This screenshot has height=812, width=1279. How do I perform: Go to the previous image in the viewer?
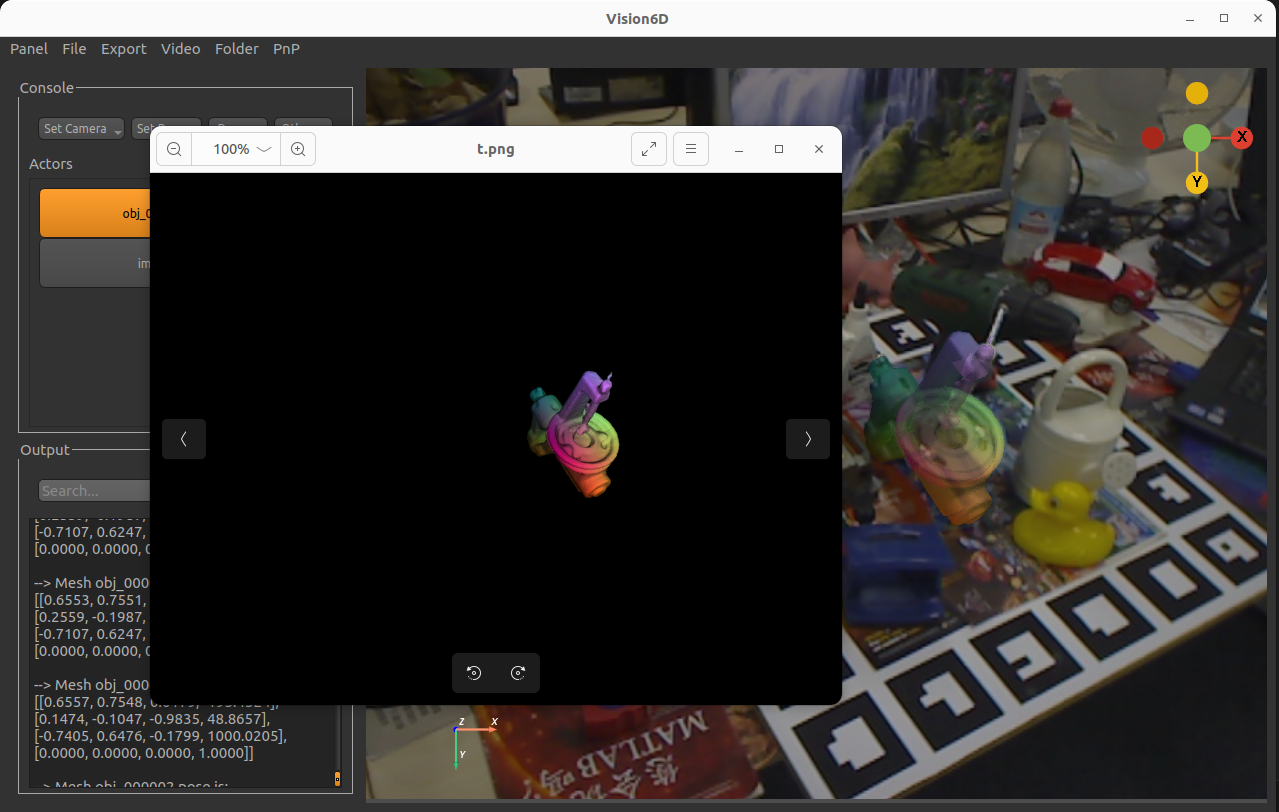coord(183,438)
